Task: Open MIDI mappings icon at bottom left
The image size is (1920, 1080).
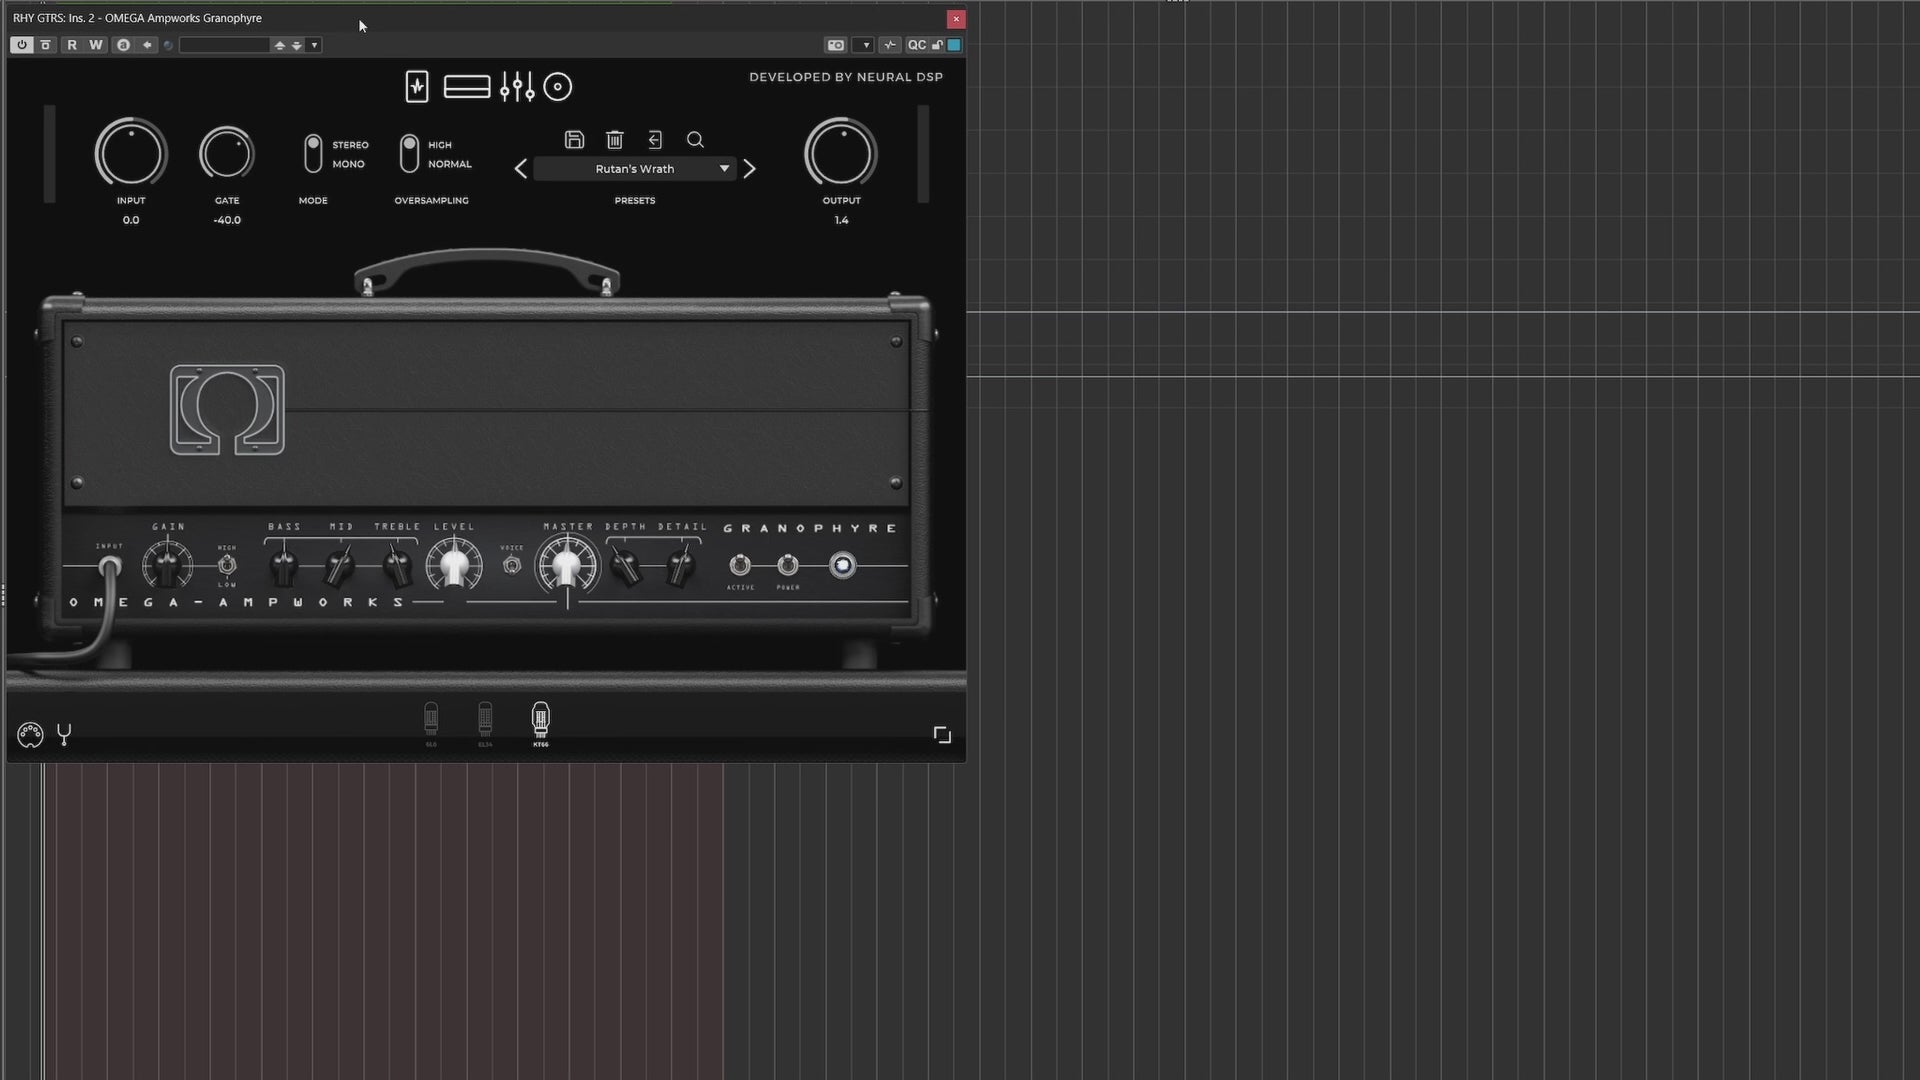Action: (30, 735)
